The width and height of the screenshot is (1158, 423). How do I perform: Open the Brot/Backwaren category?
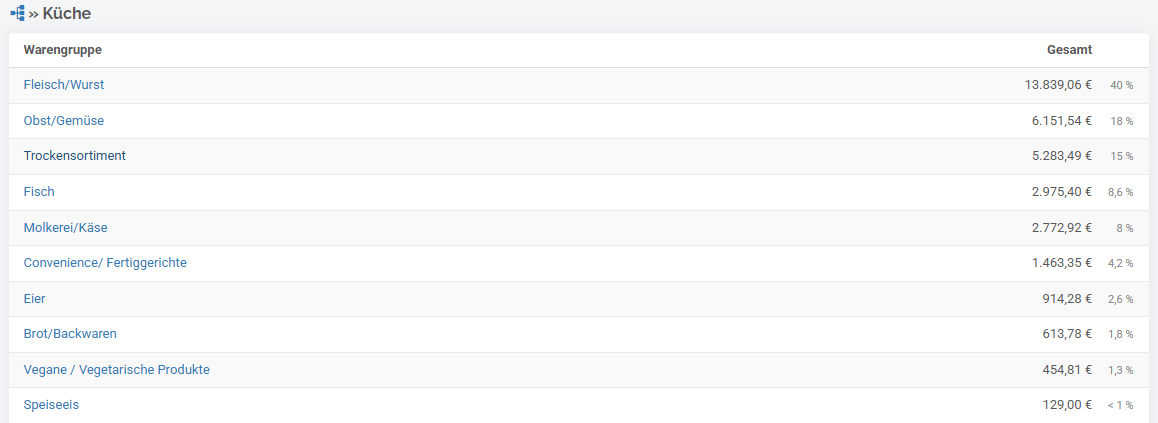pyautogui.click(x=70, y=334)
